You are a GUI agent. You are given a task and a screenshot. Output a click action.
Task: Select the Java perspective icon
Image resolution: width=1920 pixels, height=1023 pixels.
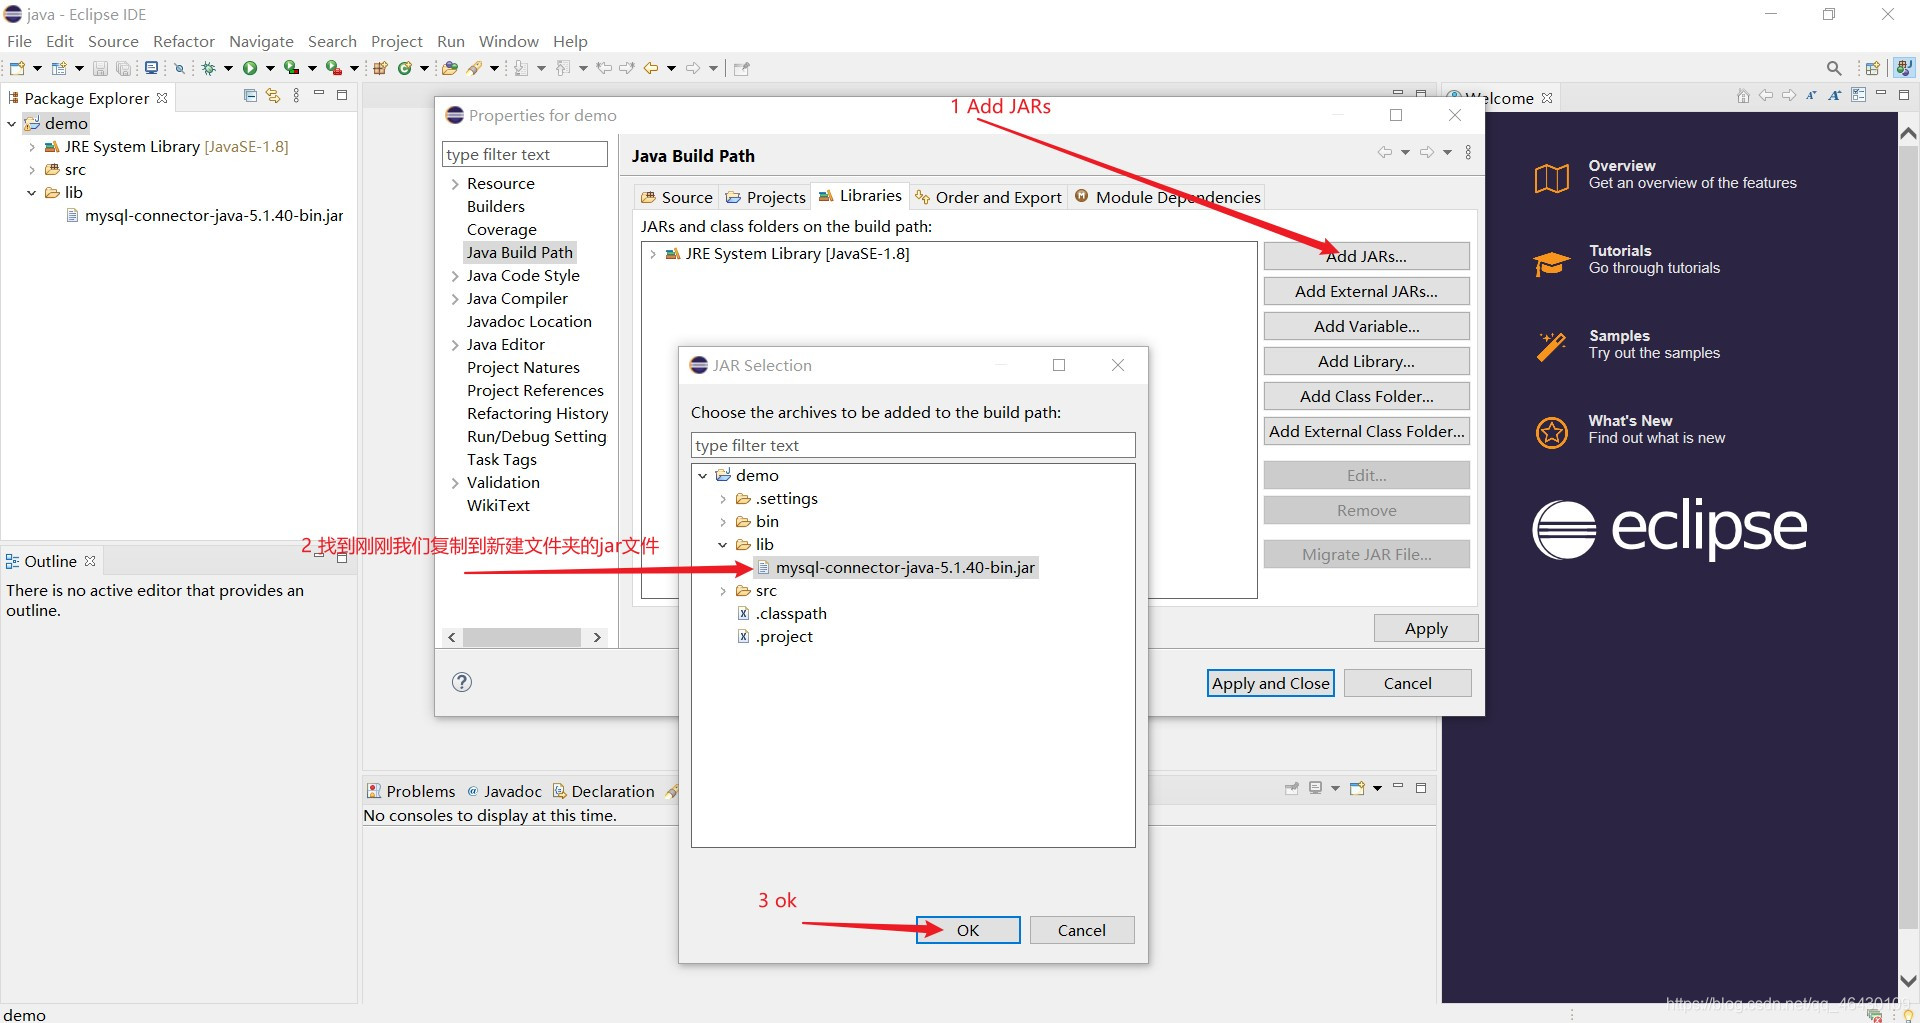pyautogui.click(x=1904, y=68)
